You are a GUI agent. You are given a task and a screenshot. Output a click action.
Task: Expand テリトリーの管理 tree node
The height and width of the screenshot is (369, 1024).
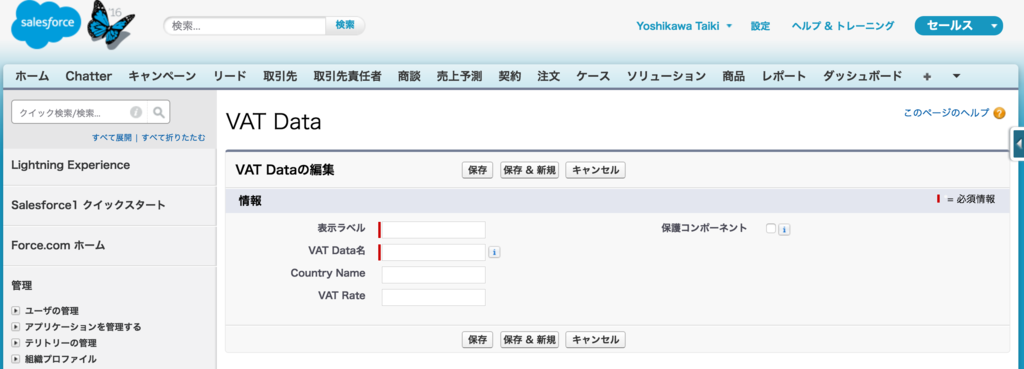[16, 343]
